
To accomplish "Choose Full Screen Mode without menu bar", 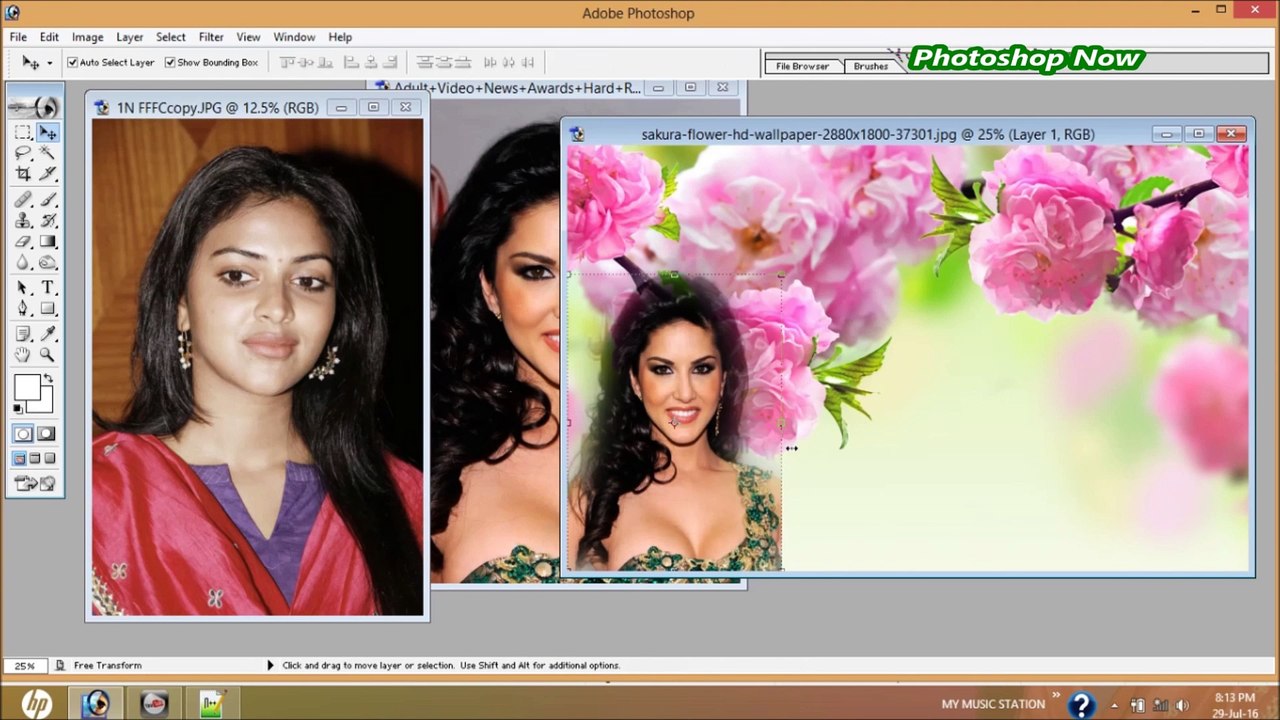I will pos(50,459).
